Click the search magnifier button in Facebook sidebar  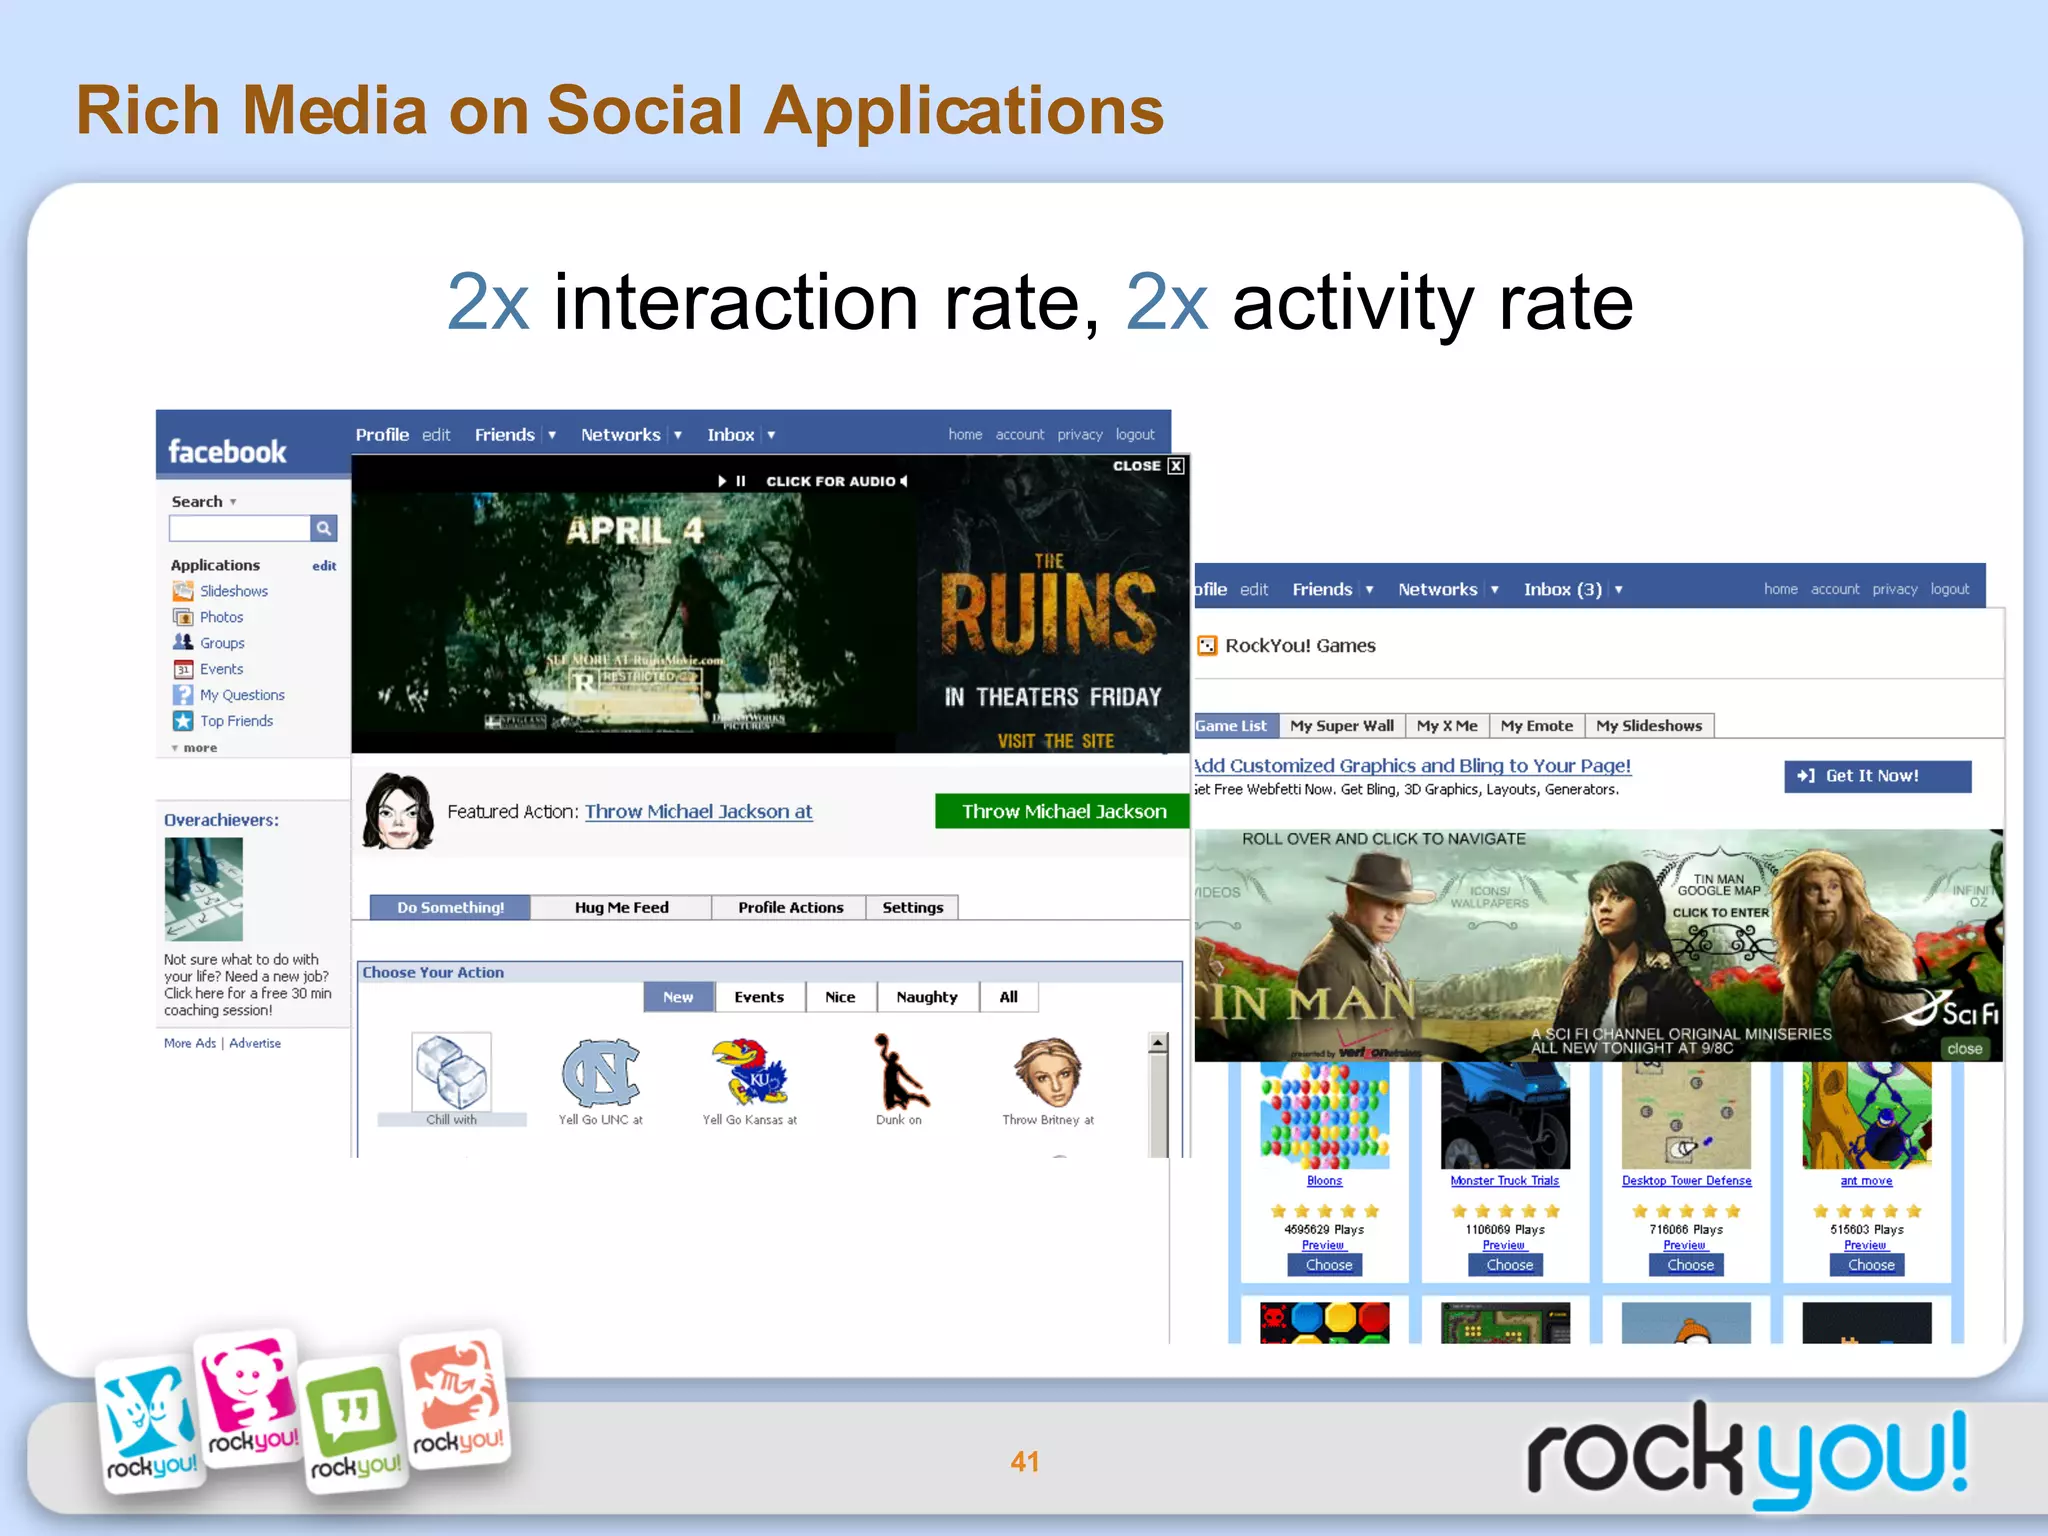(324, 528)
